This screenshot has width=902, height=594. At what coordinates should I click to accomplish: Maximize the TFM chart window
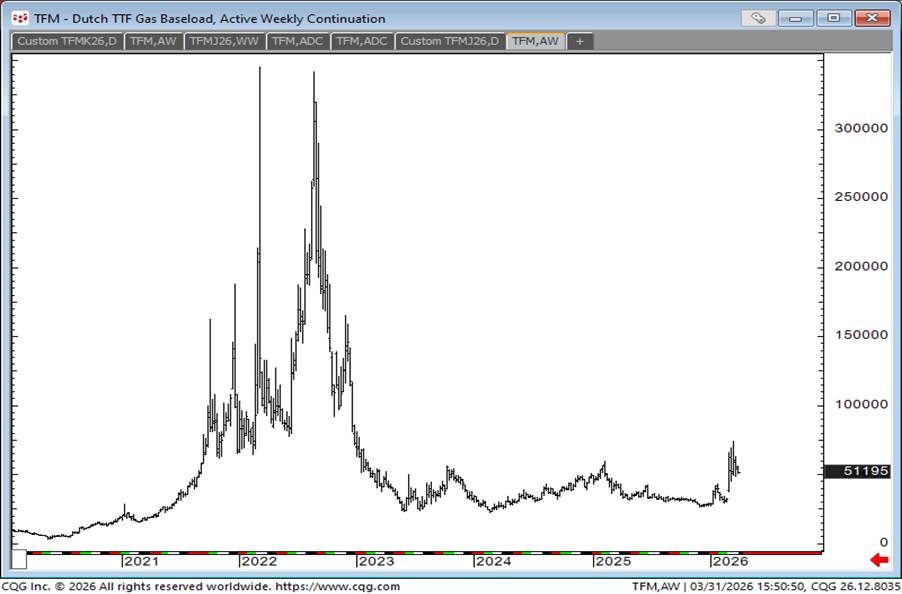point(833,18)
